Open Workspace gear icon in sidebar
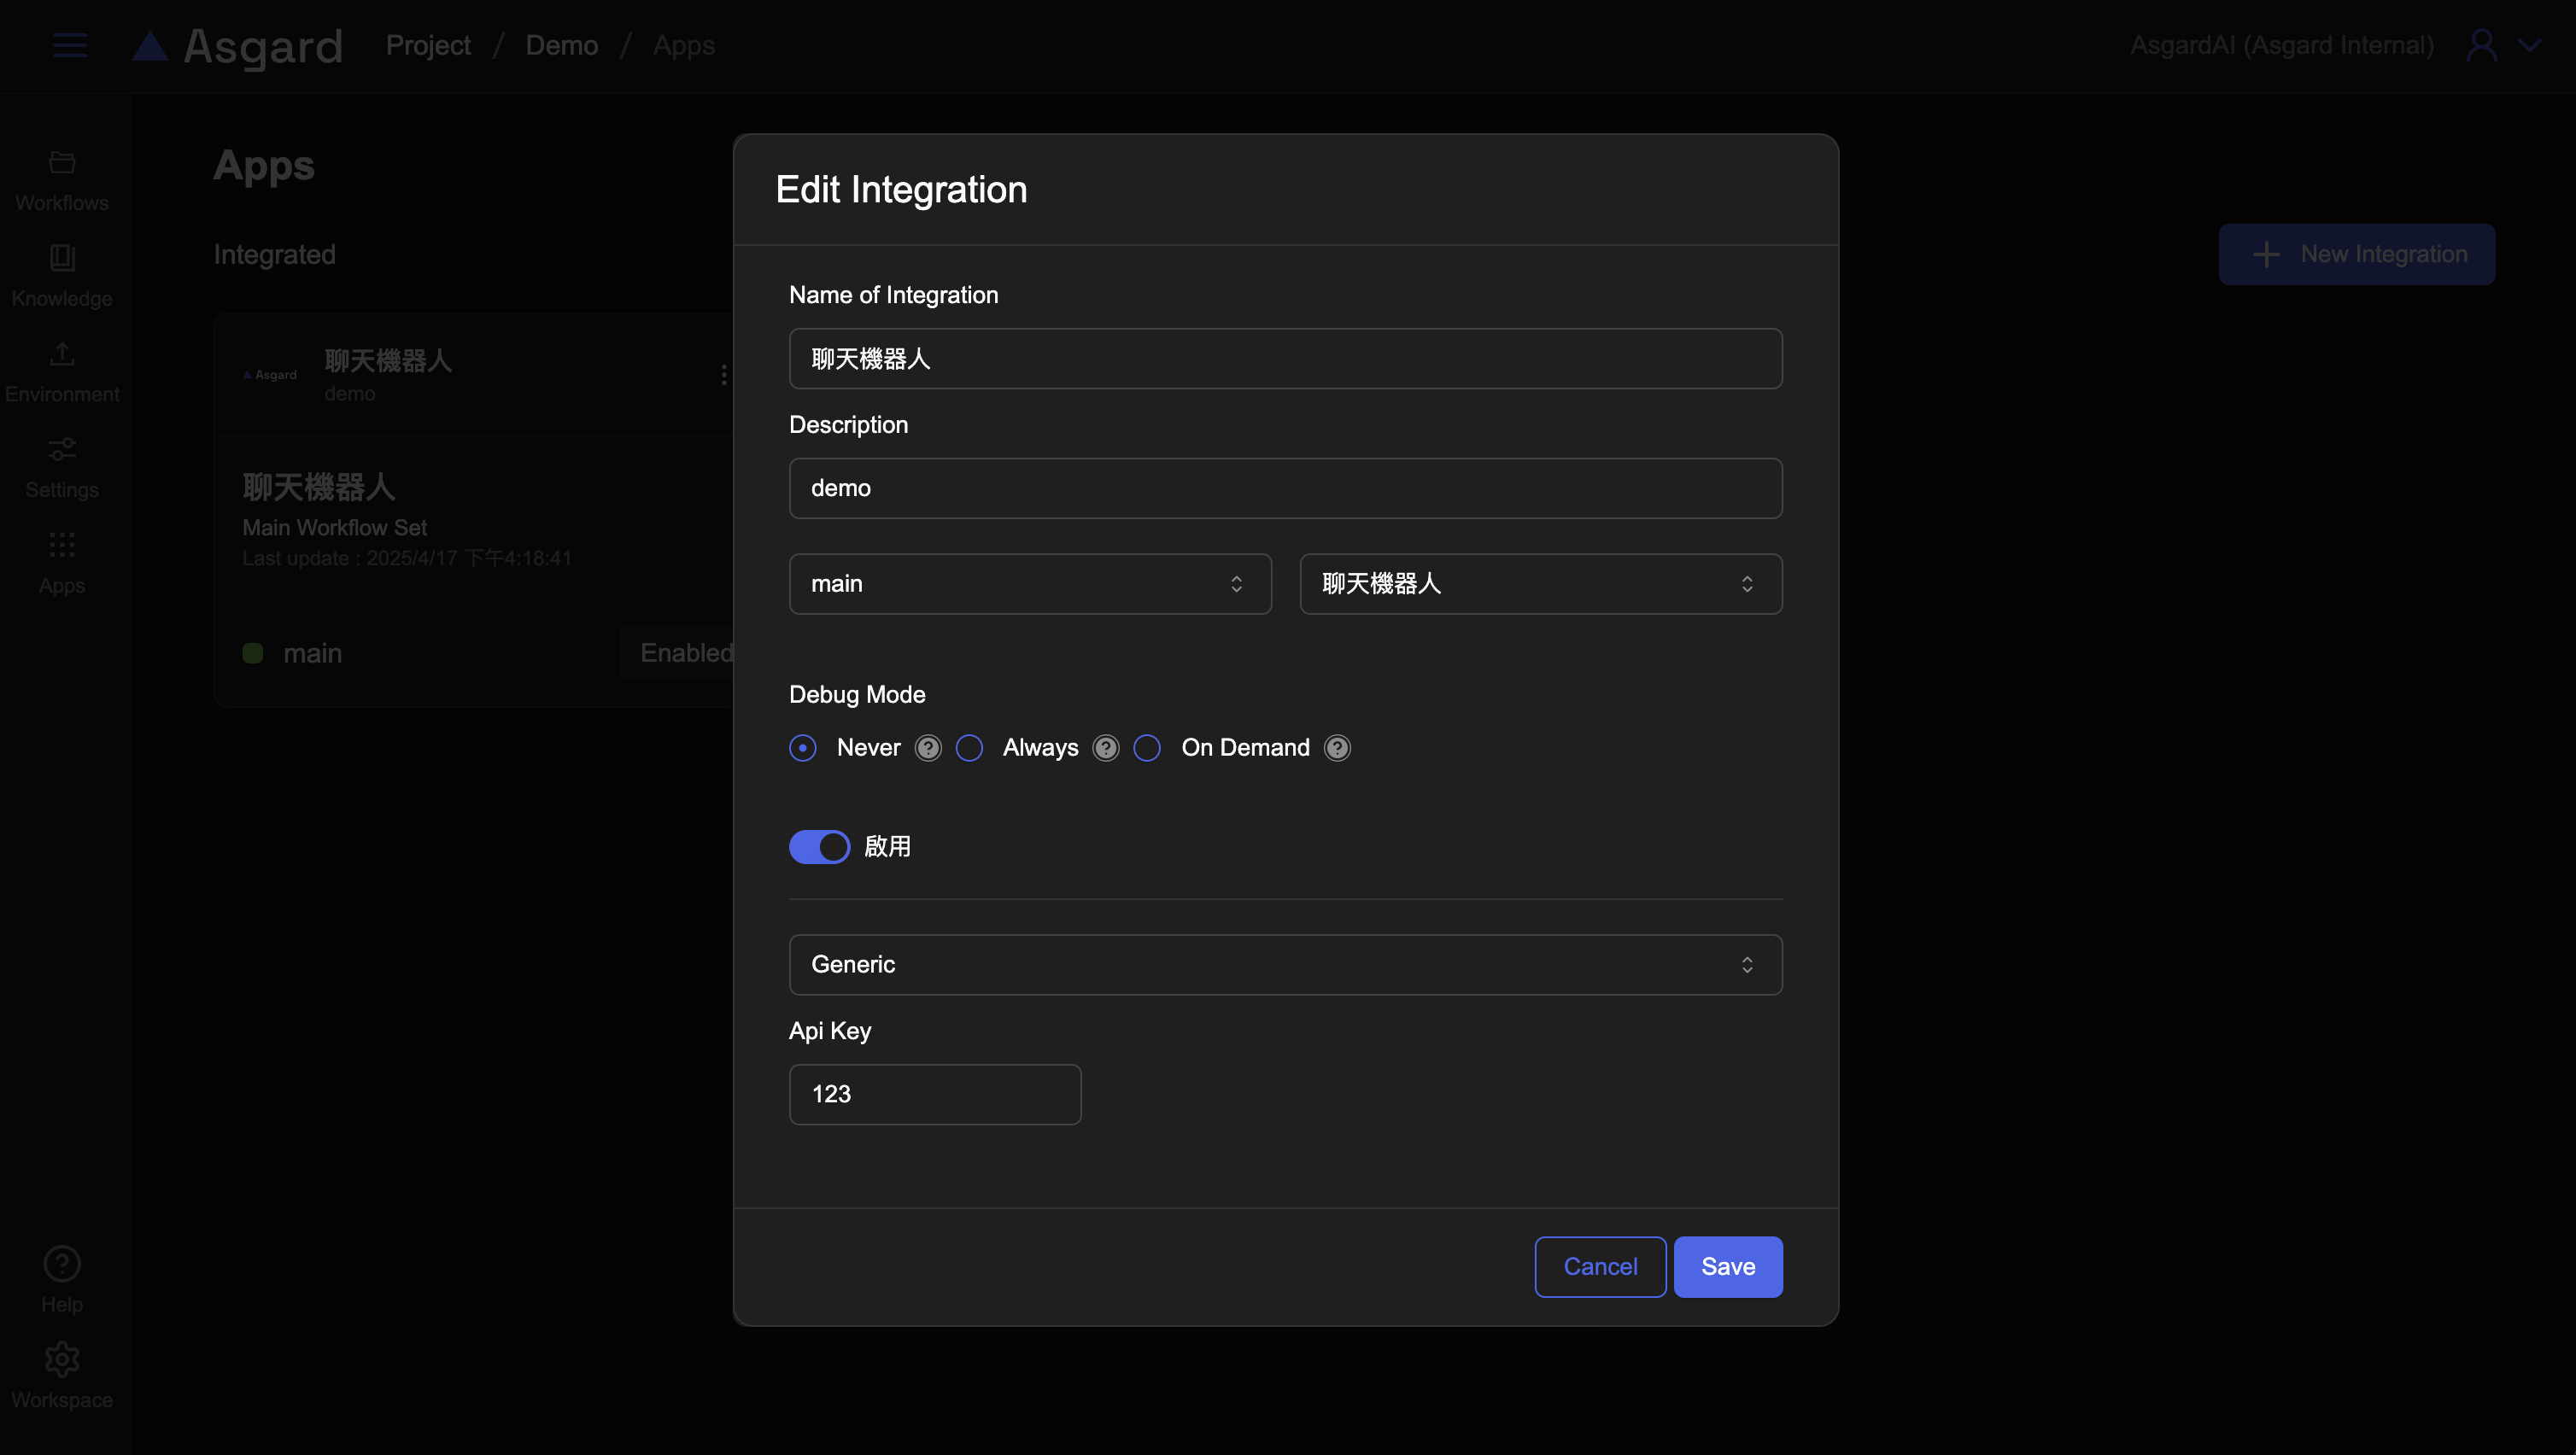This screenshot has width=2576, height=1455. (x=62, y=1360)
